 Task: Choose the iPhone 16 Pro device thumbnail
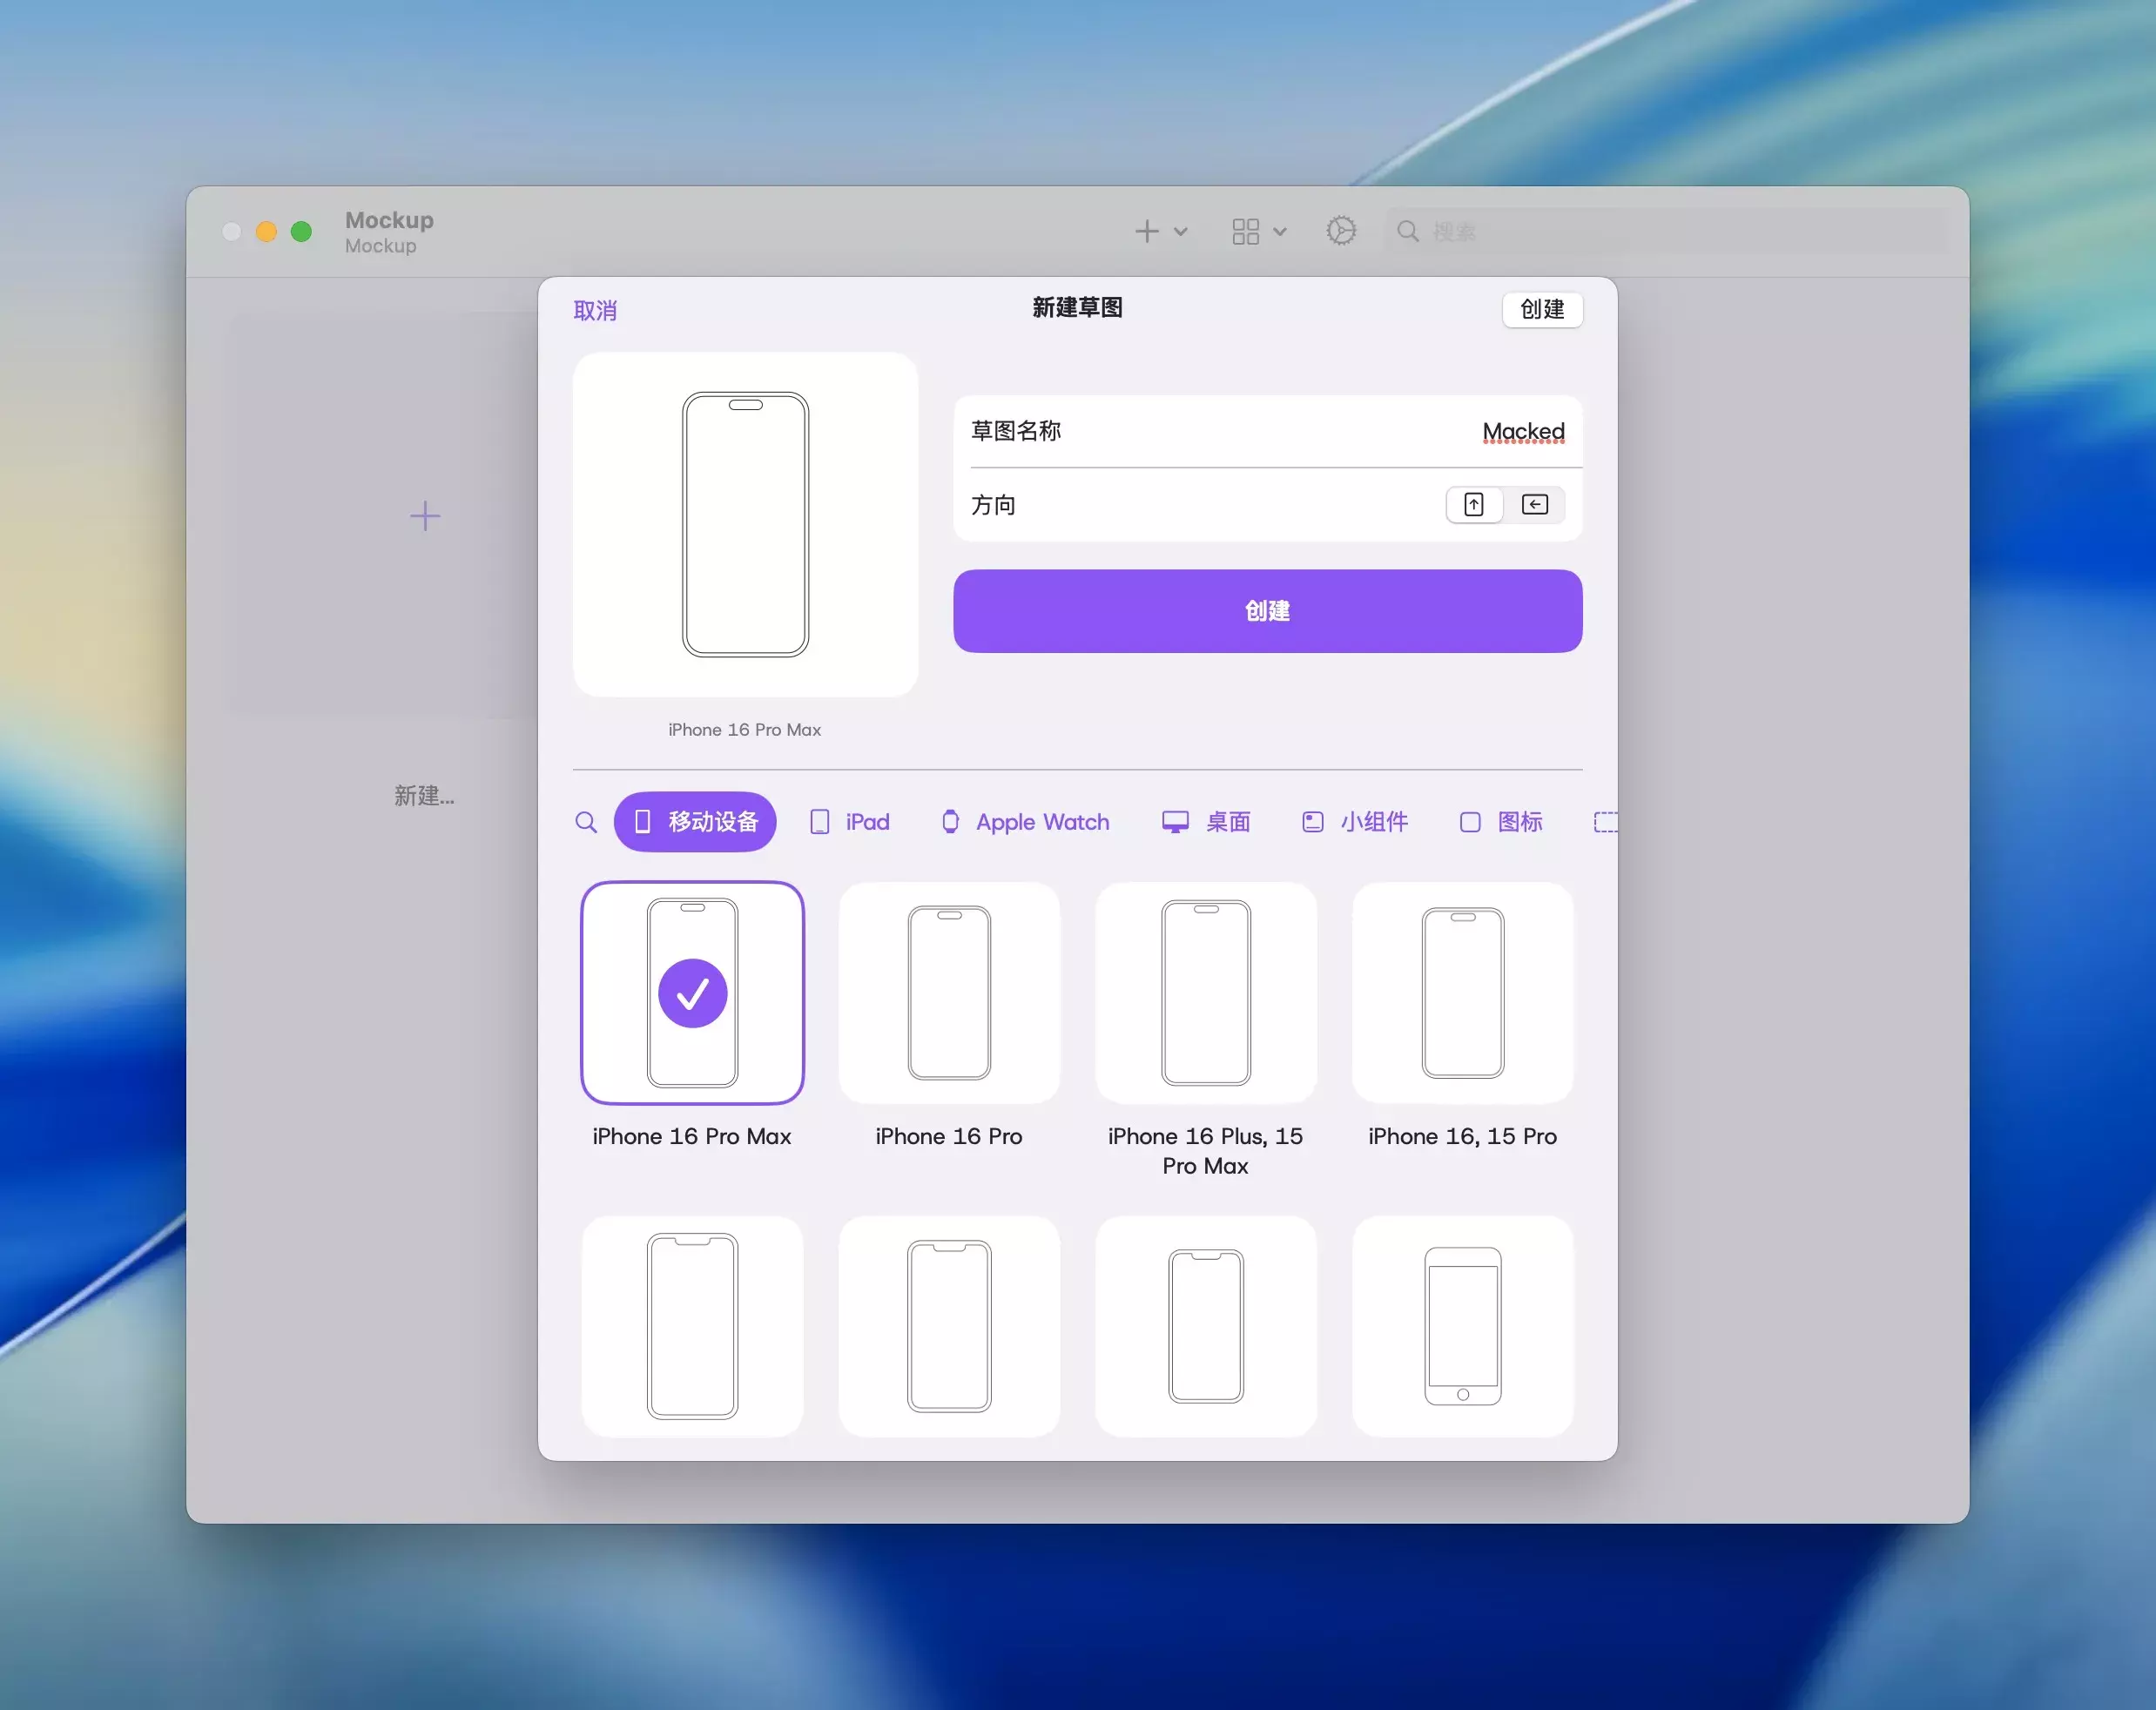click(948, 993)
